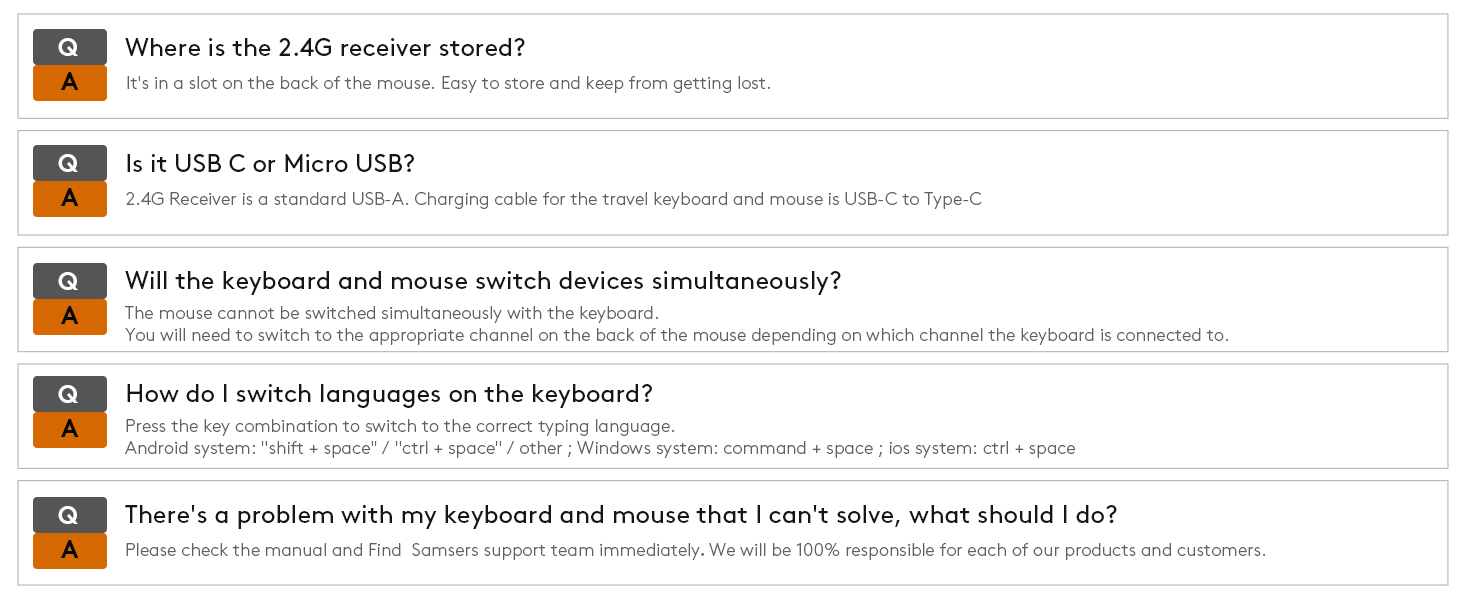Click the Q badge for unsolved problem question
Screen dimensions: 1464x600
tap(69, 515)
